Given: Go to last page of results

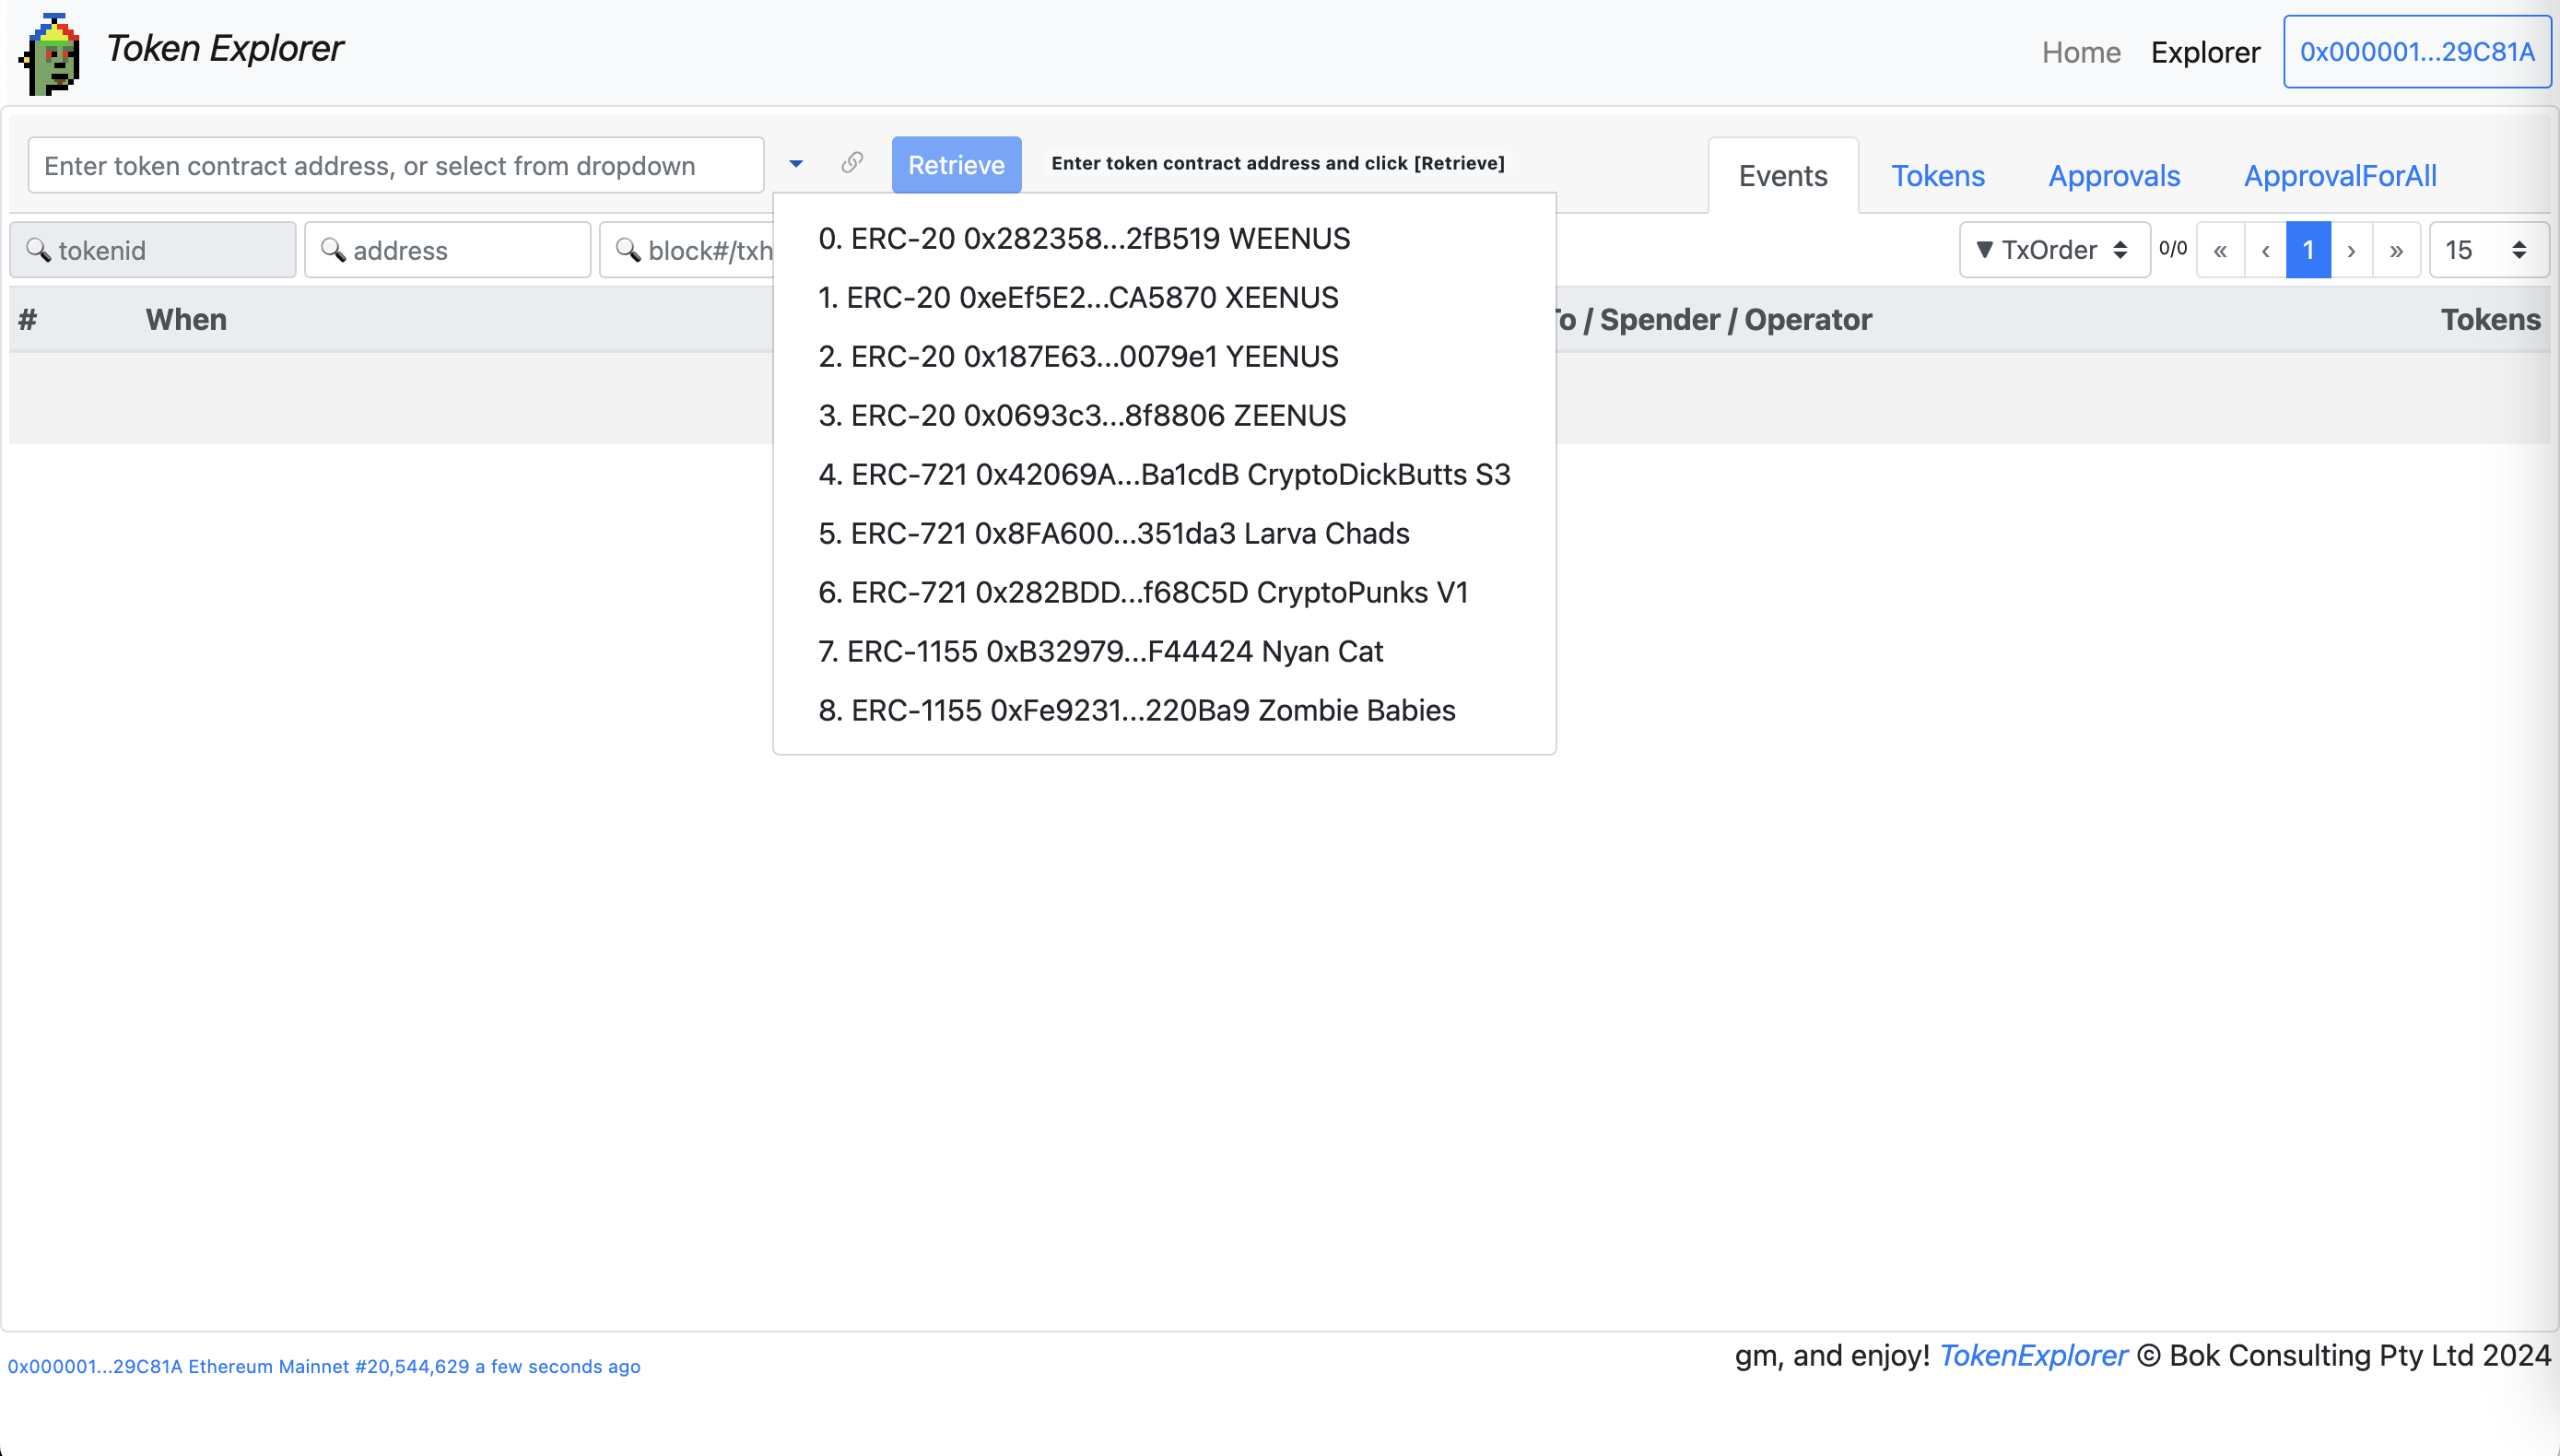Looking at the screenshot, I should (2396, 250).
